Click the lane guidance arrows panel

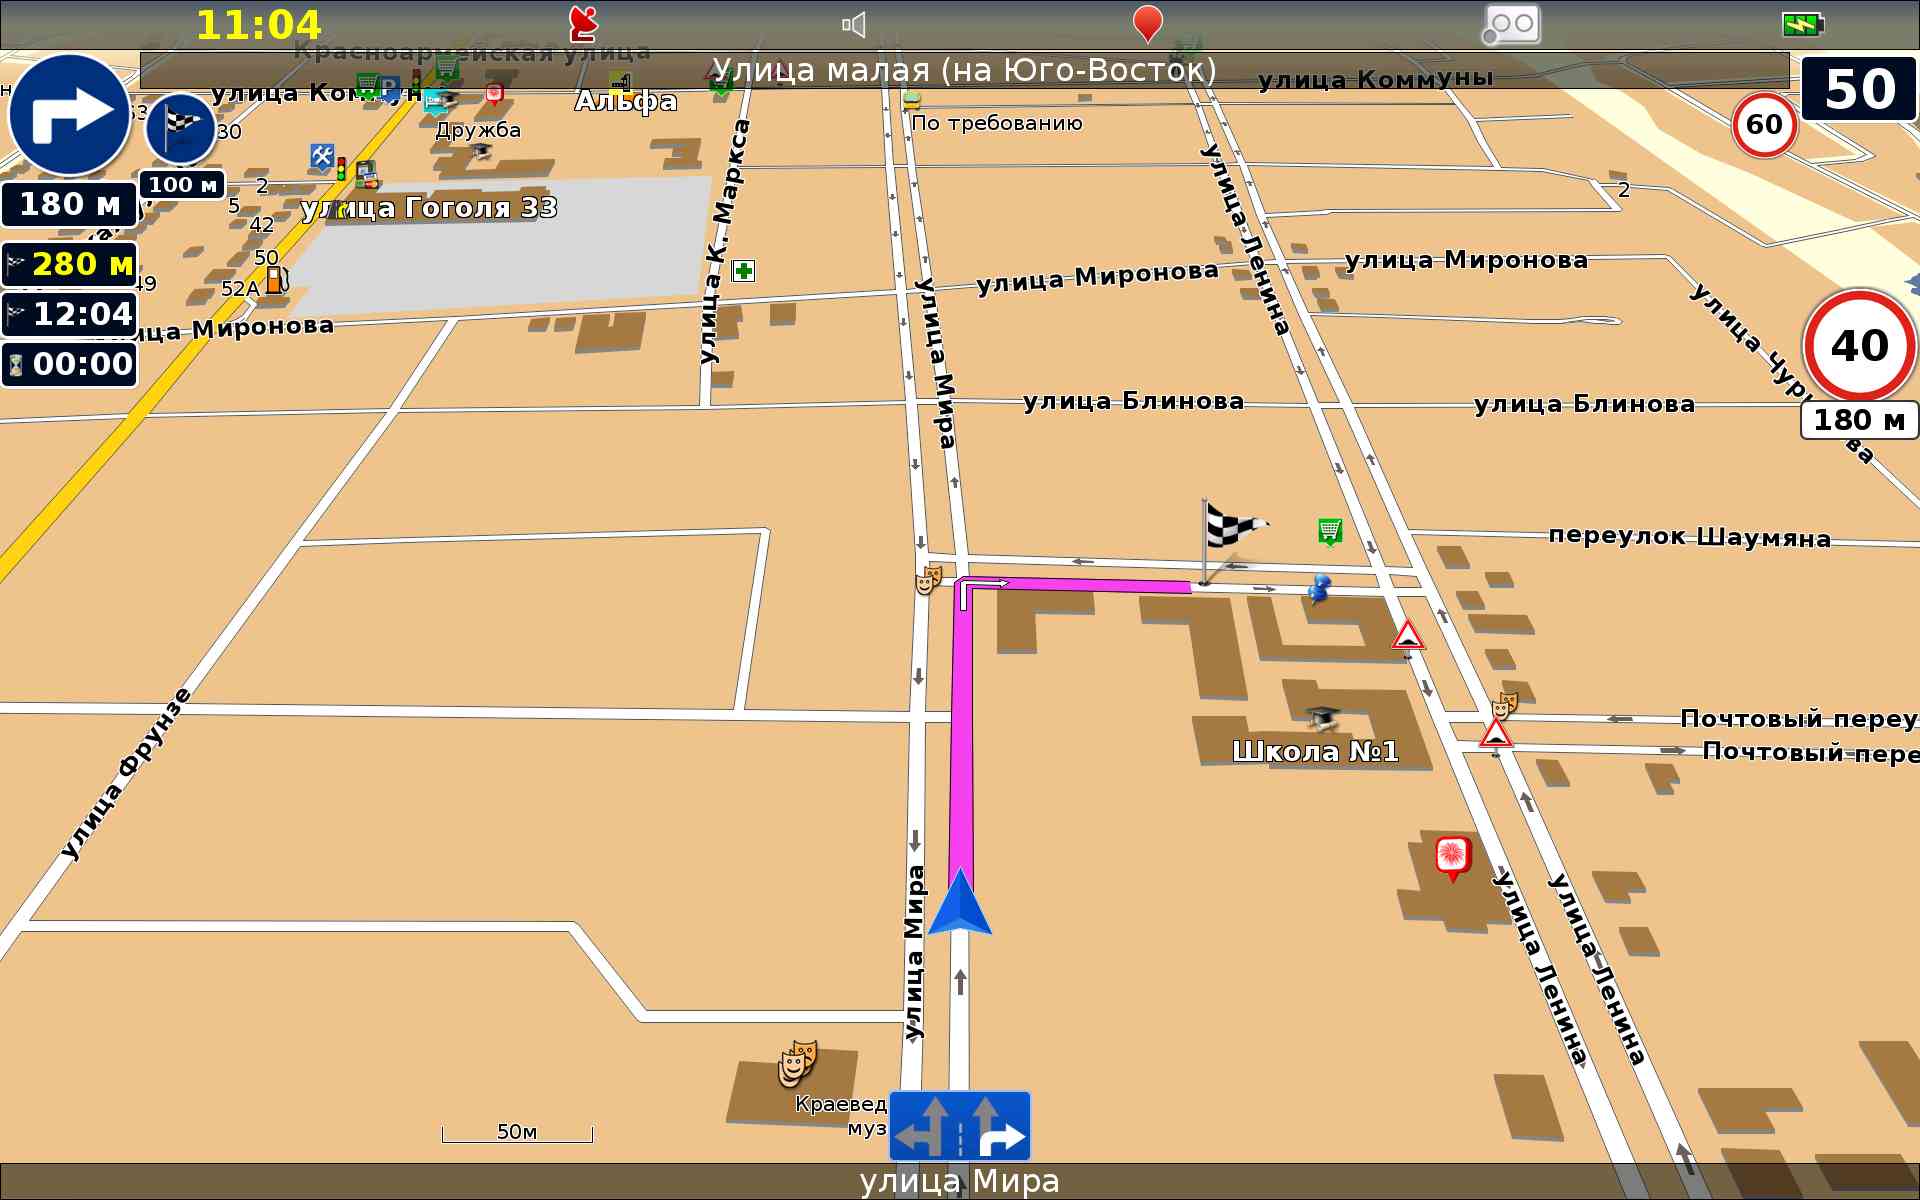(x=959, y=1126)
